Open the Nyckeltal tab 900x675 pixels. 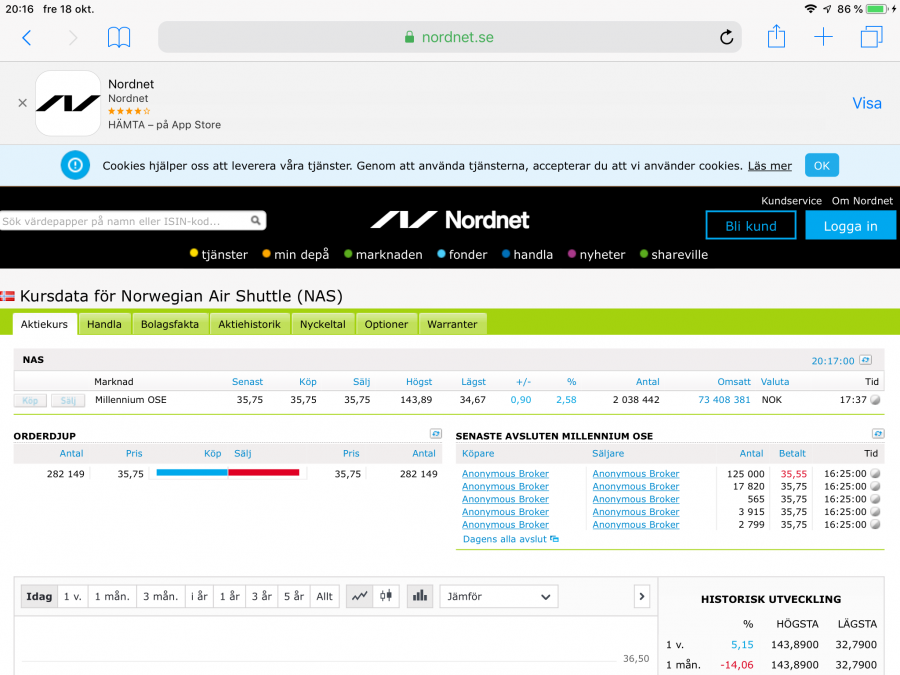322,324
